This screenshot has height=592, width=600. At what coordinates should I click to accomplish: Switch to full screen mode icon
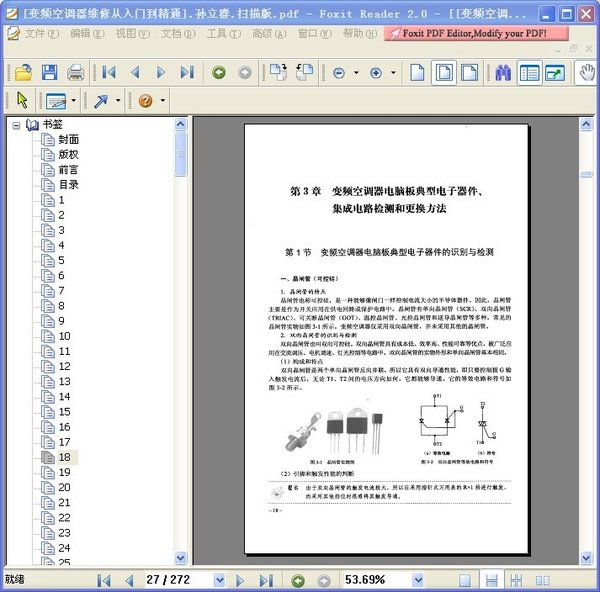555,73
